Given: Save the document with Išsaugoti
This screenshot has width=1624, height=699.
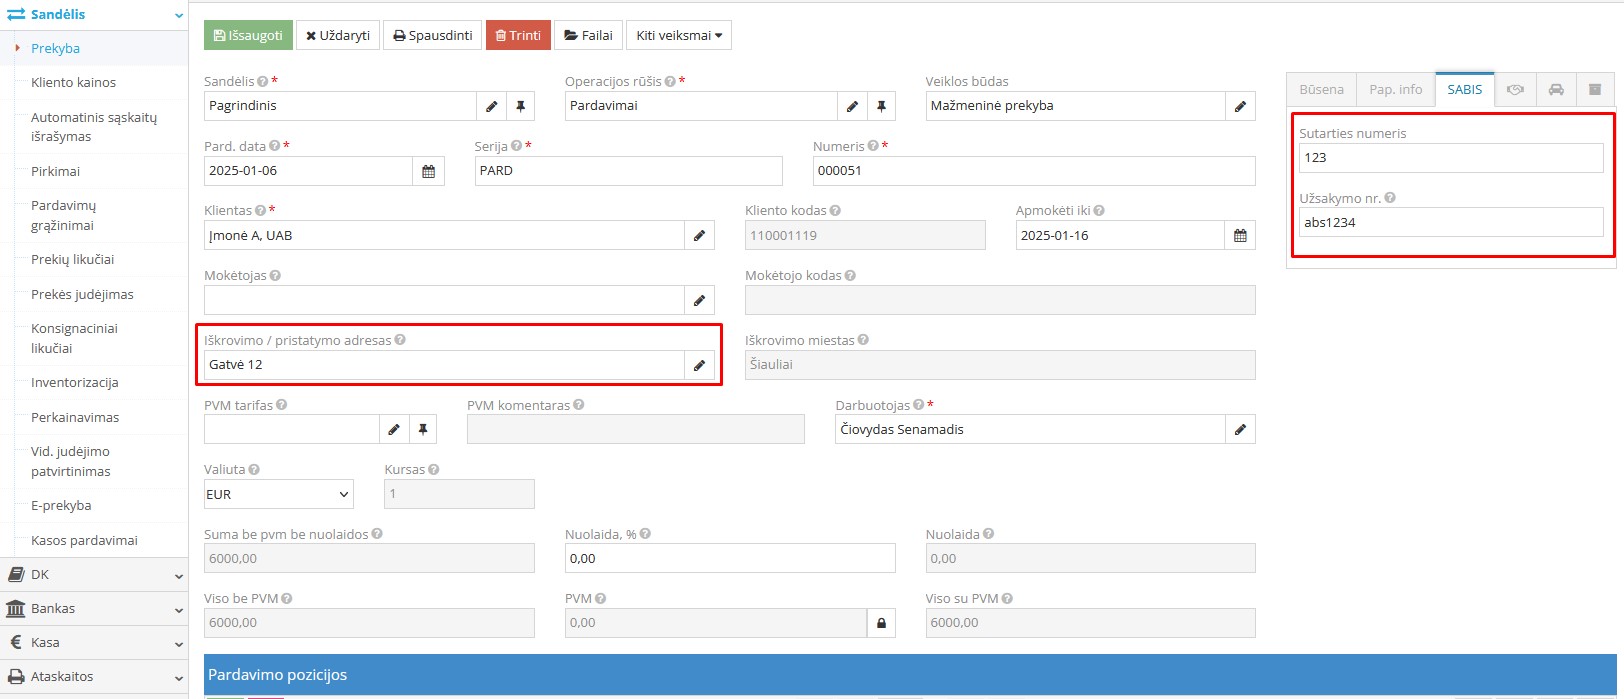Looking at the screenshot, I should pos(248,35).
